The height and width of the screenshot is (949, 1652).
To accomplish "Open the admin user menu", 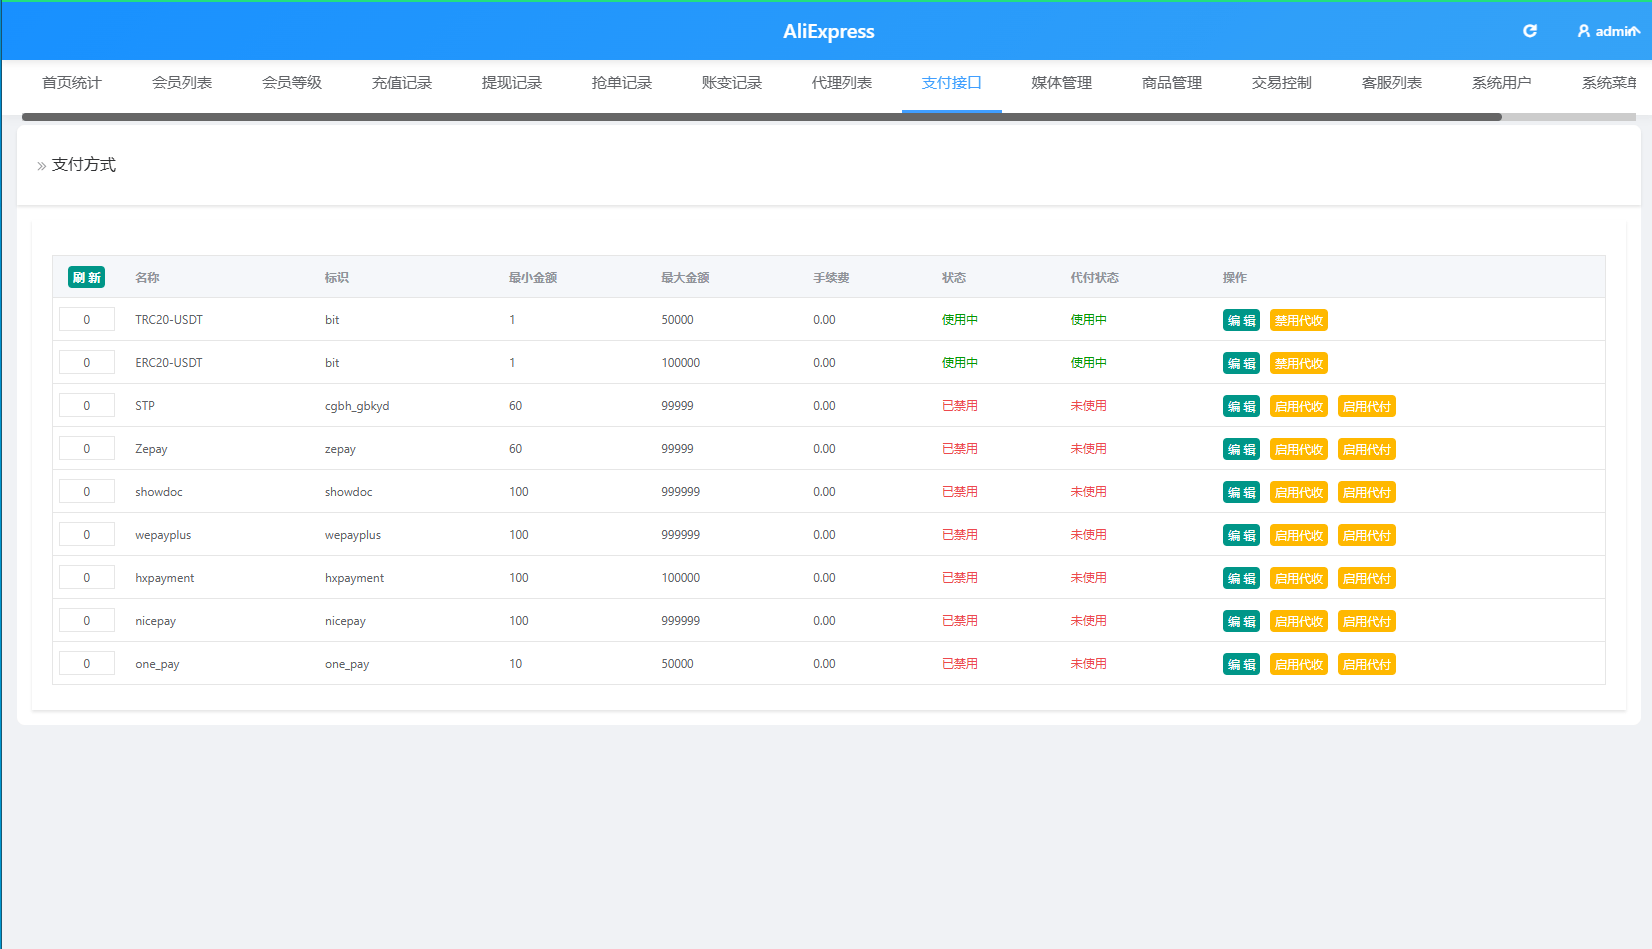I will click(1608, 31).
